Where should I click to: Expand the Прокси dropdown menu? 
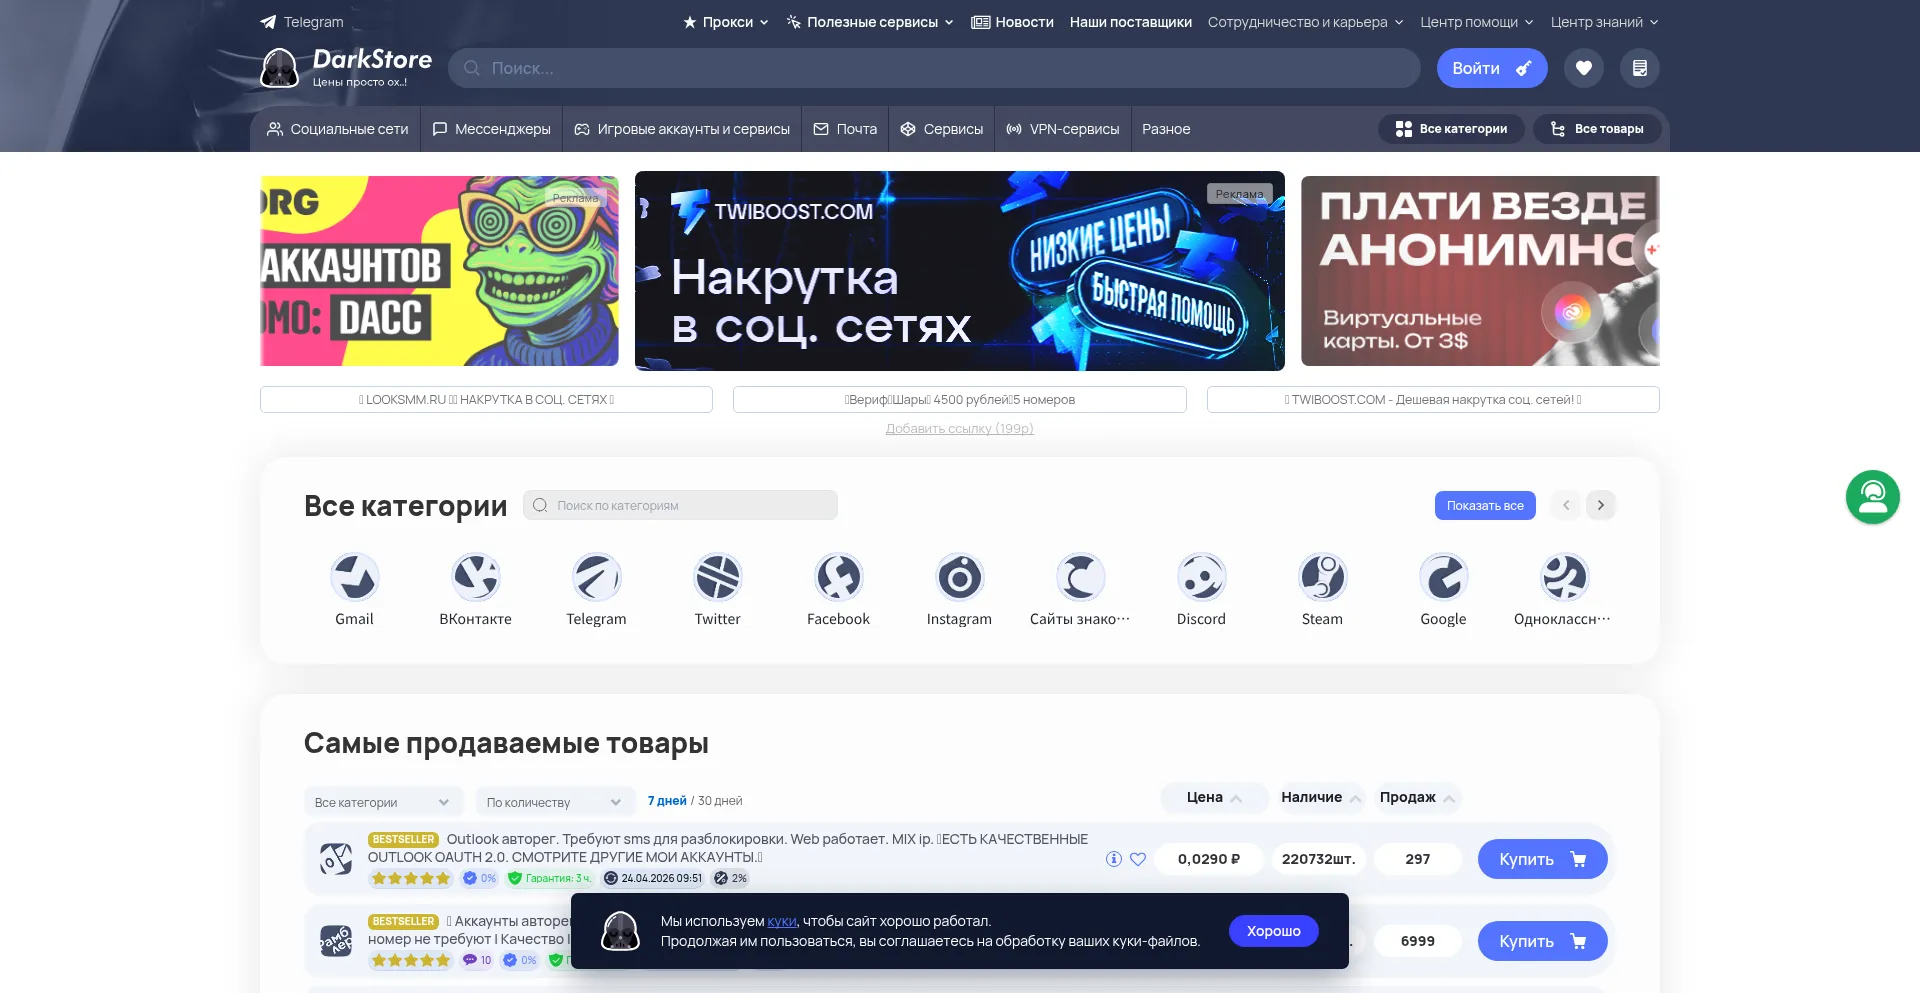pyautogui.click(x=726, y=22)
